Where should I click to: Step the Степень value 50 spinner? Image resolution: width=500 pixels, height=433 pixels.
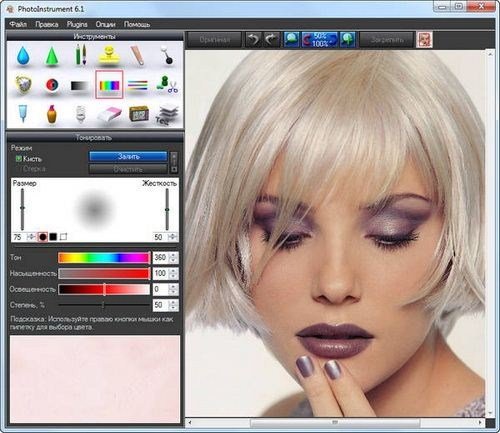point(173,305)
